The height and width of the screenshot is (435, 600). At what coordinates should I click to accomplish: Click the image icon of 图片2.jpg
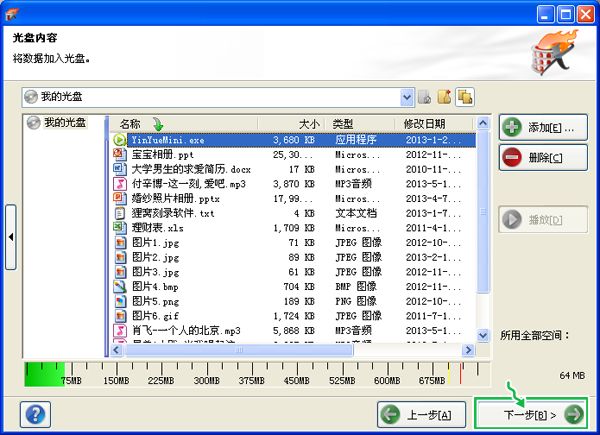(120, 257)
